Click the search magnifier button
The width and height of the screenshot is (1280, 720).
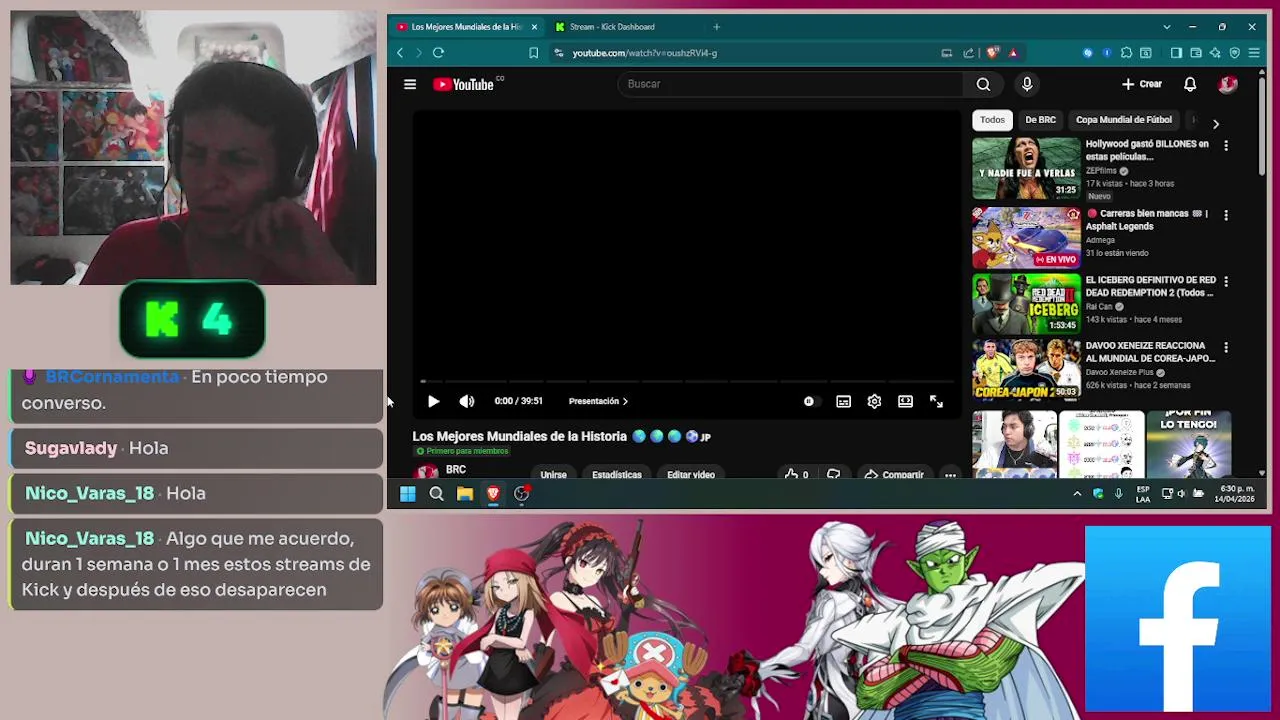(984, 84)
